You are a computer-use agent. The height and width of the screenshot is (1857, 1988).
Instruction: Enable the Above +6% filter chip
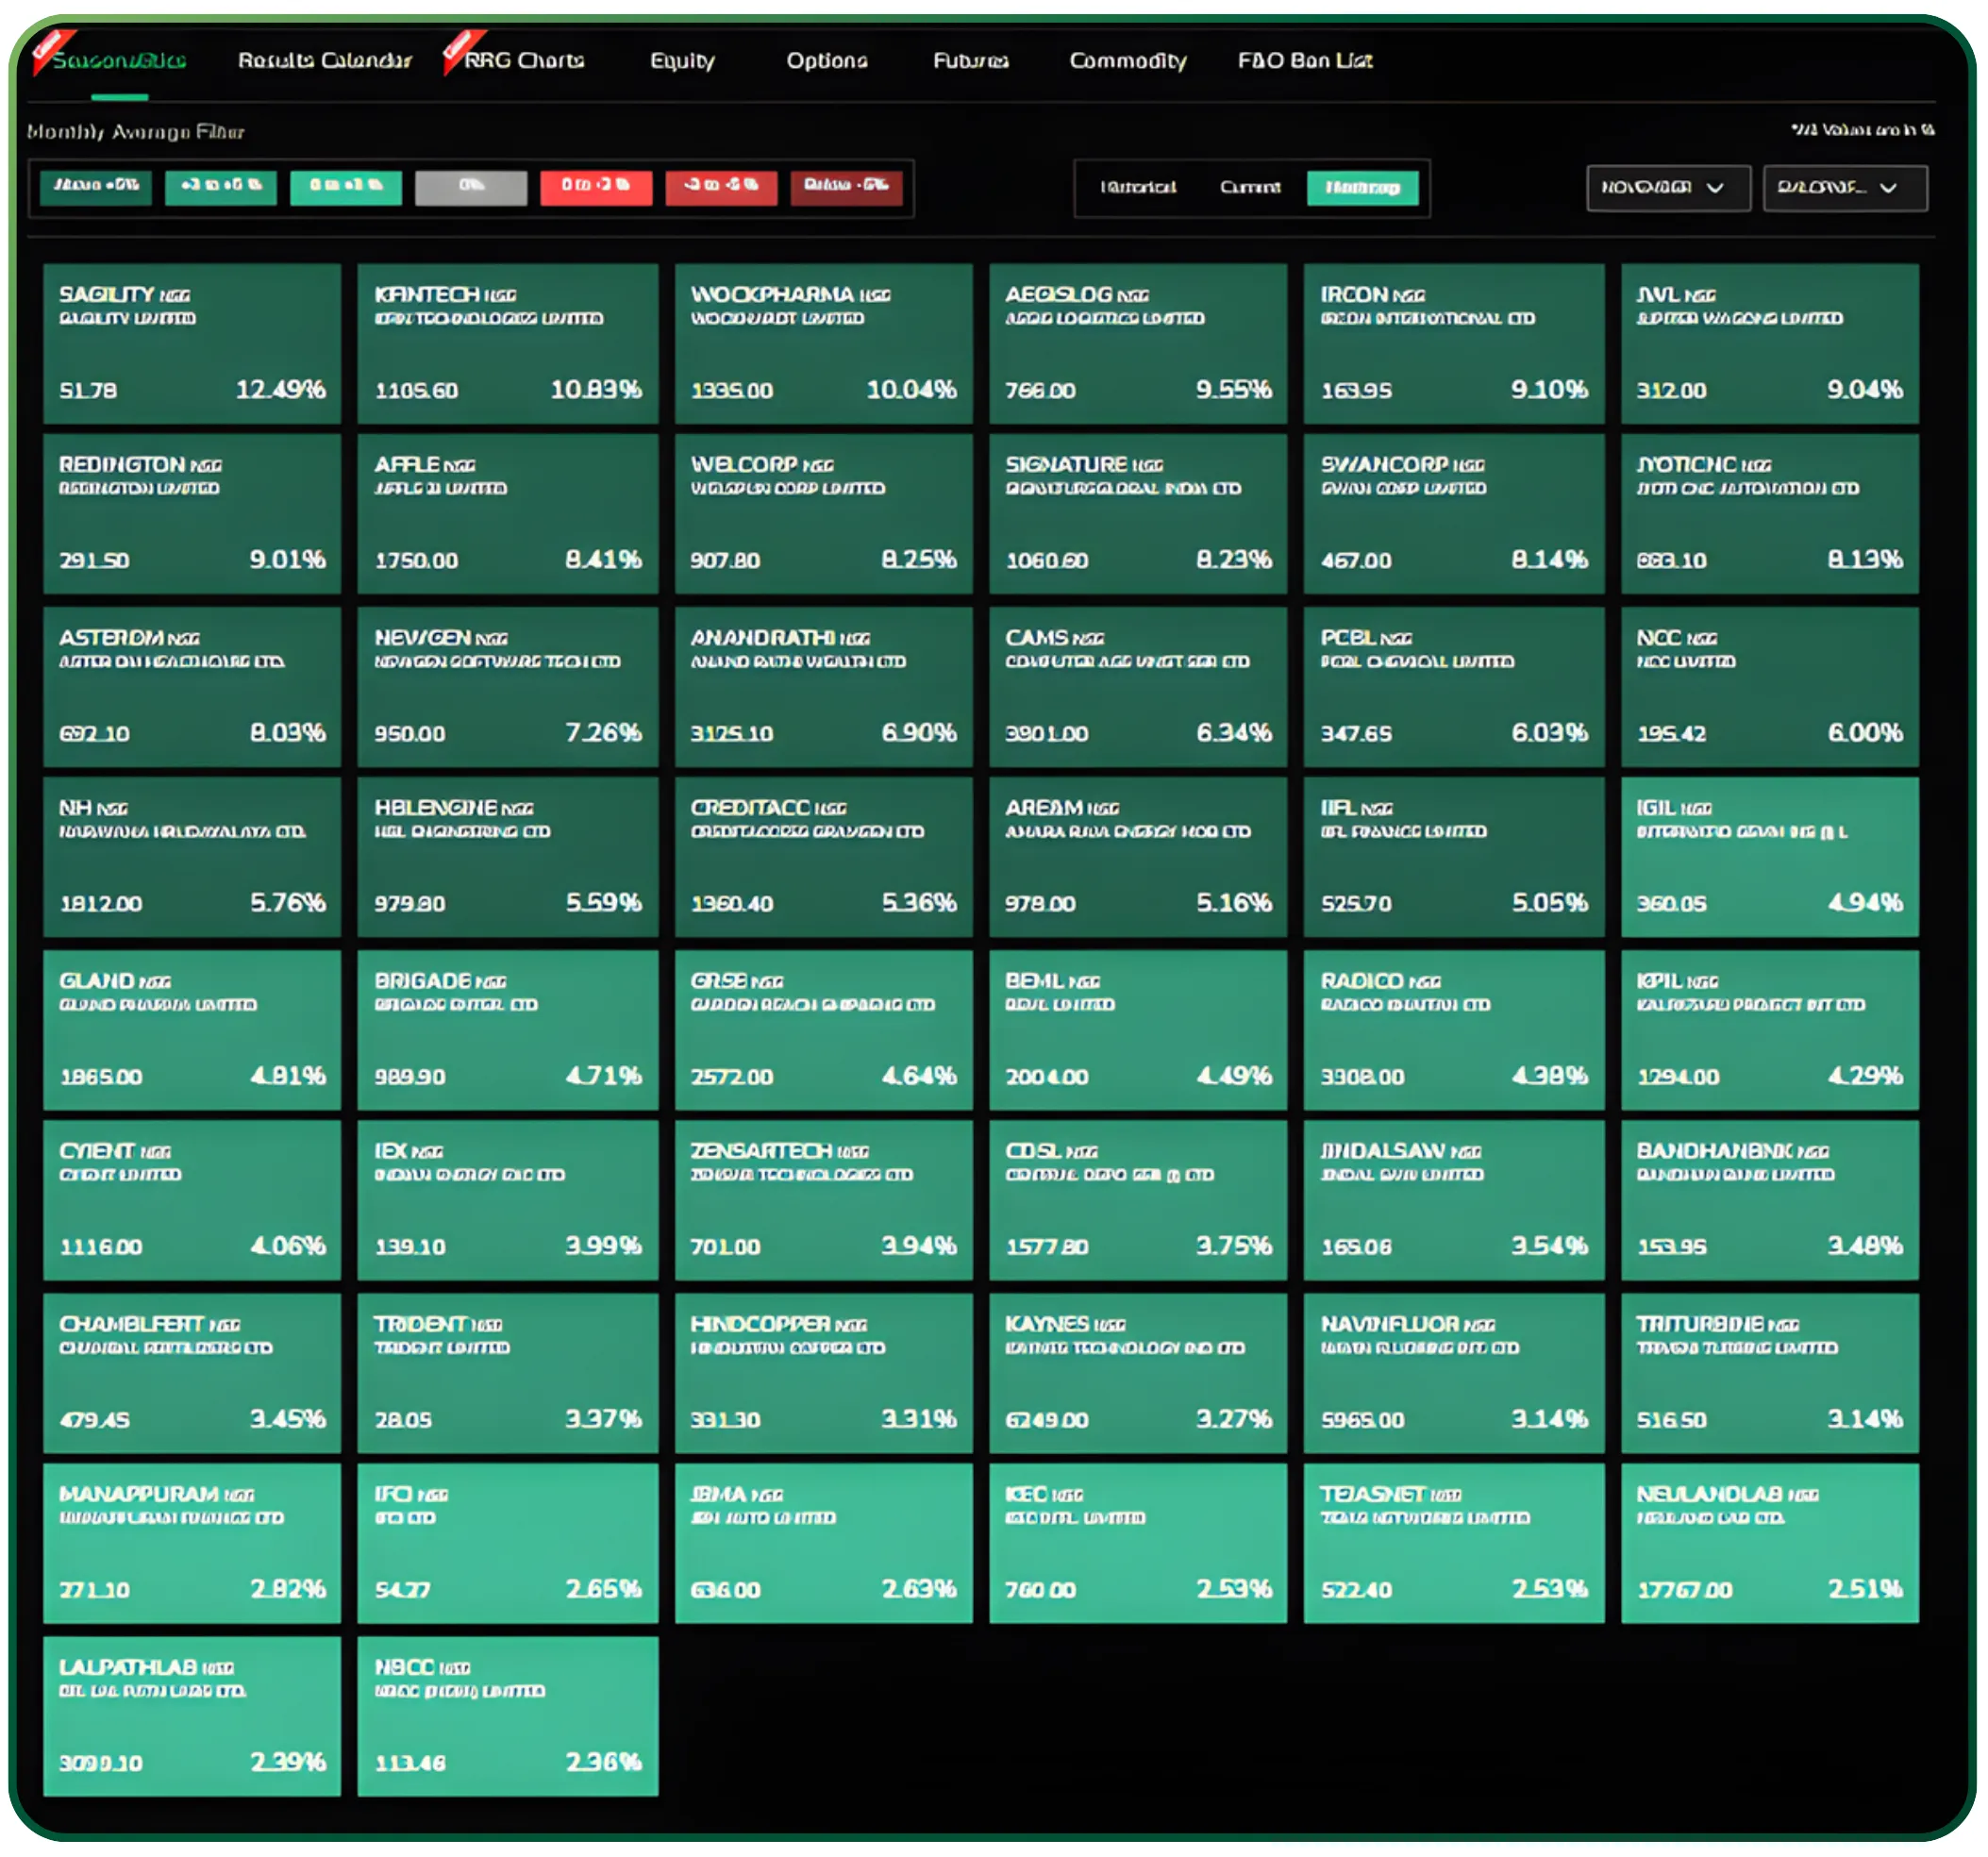coord(95,187)
